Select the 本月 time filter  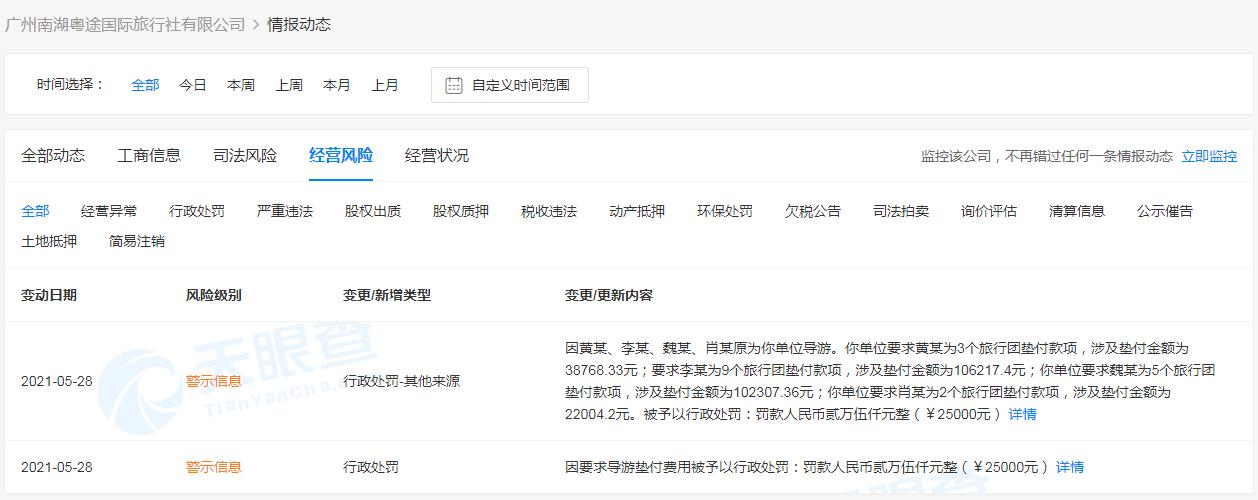click(337, 85)
